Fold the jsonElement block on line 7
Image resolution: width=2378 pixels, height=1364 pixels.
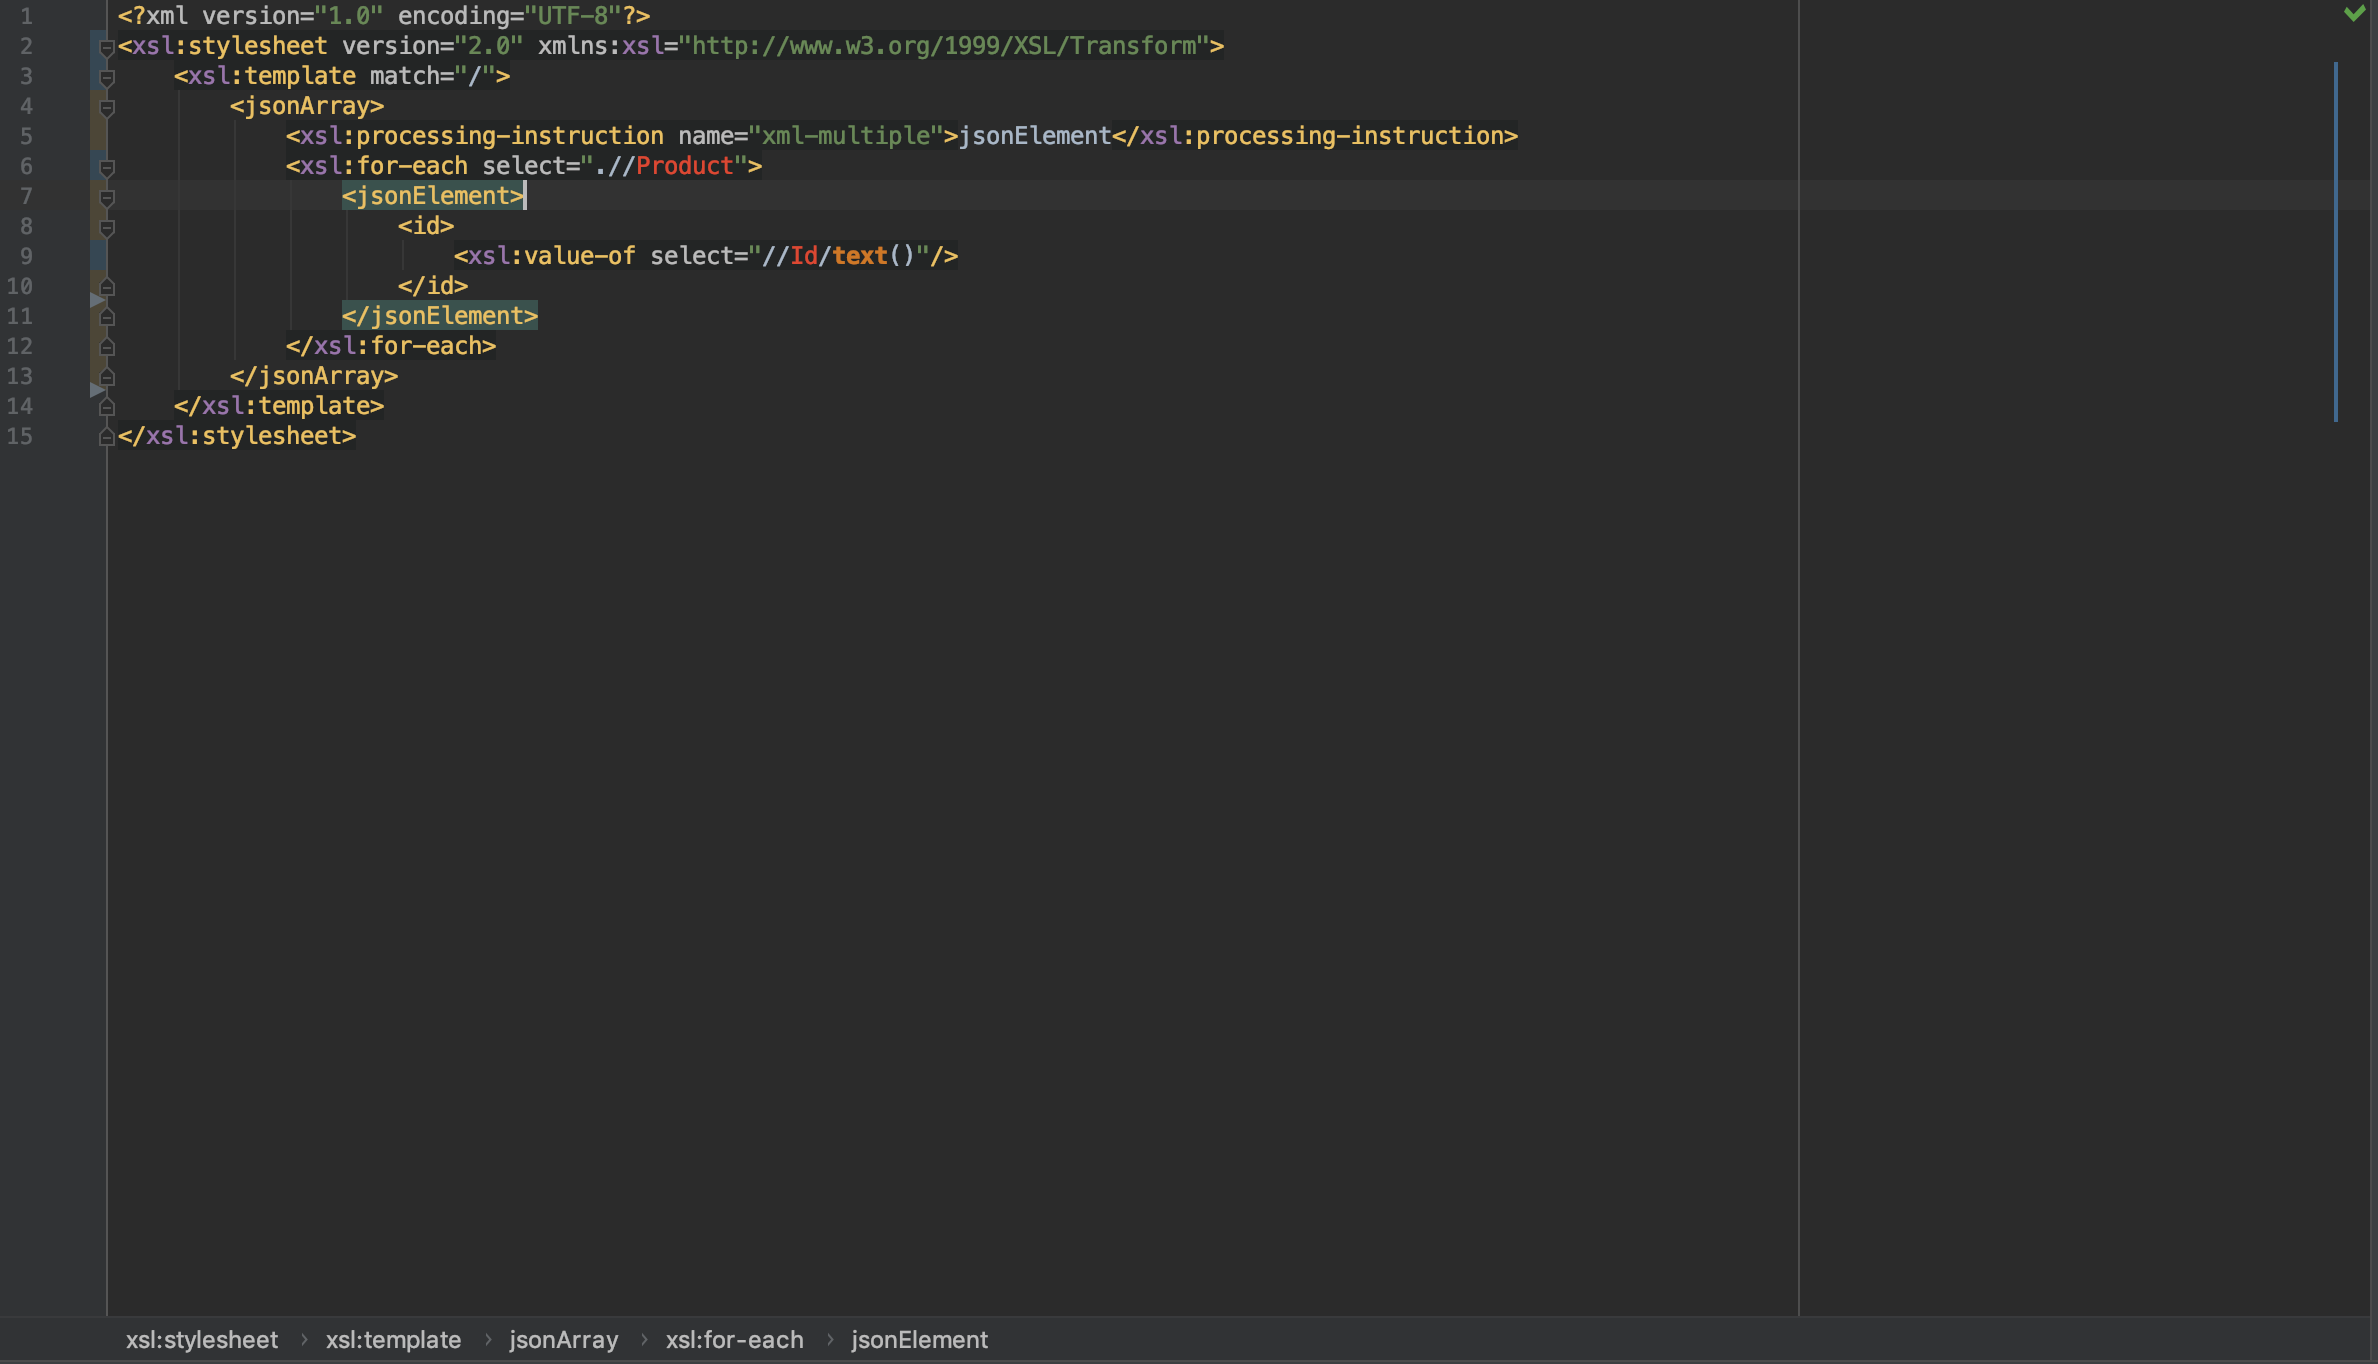pyautogui.click(x=107, y=197)
